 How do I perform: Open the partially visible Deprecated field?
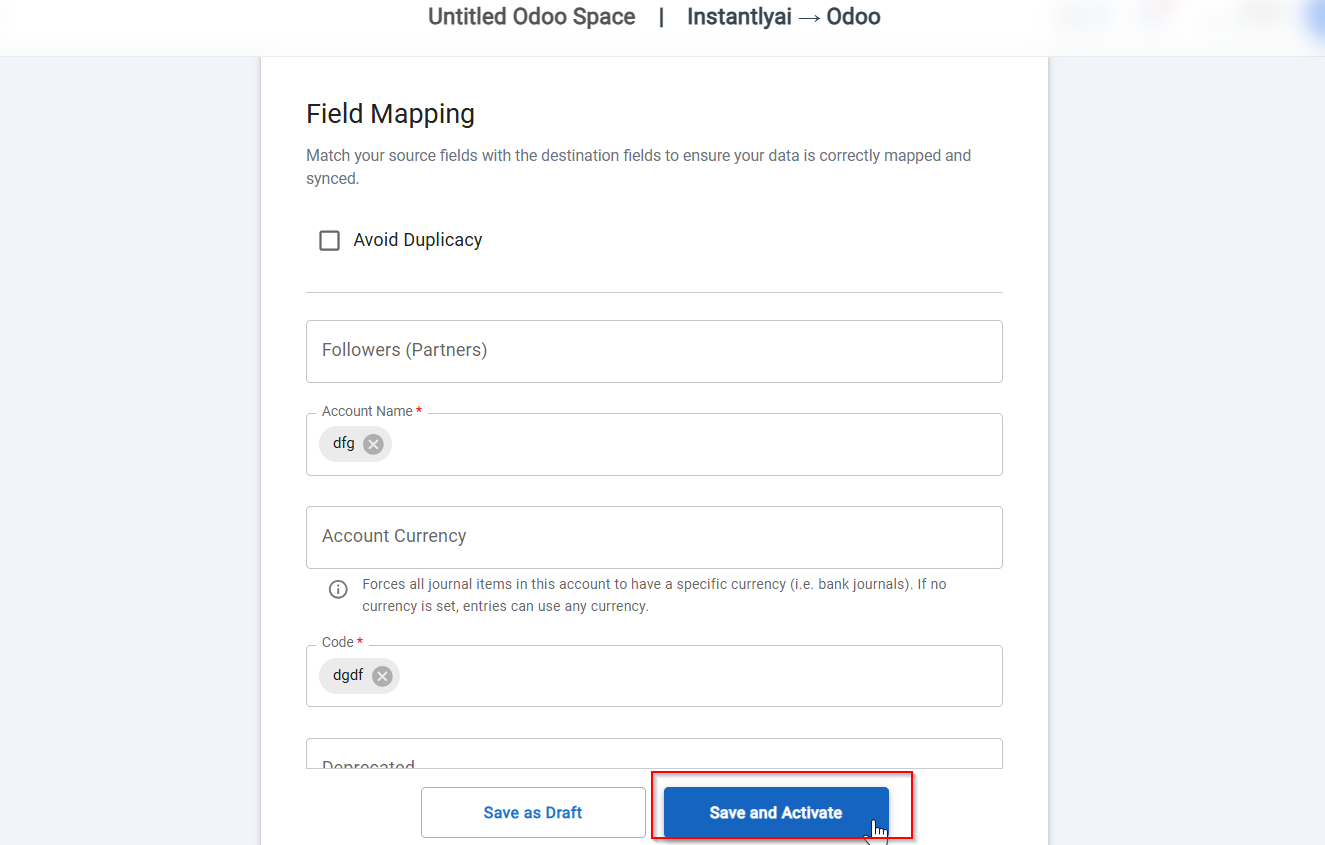click(x=654, y=756)
